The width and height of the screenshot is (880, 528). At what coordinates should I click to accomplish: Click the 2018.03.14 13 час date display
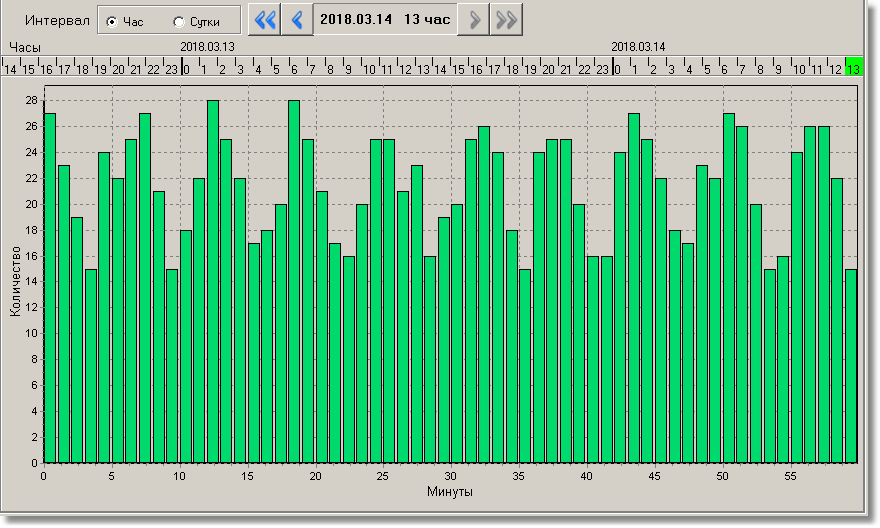[x=385, y=20]
